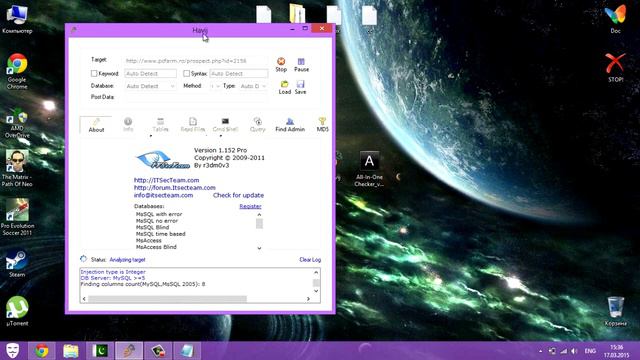
Task: Click the info@itsecteam.com link
Action: (x=163, y=195)
